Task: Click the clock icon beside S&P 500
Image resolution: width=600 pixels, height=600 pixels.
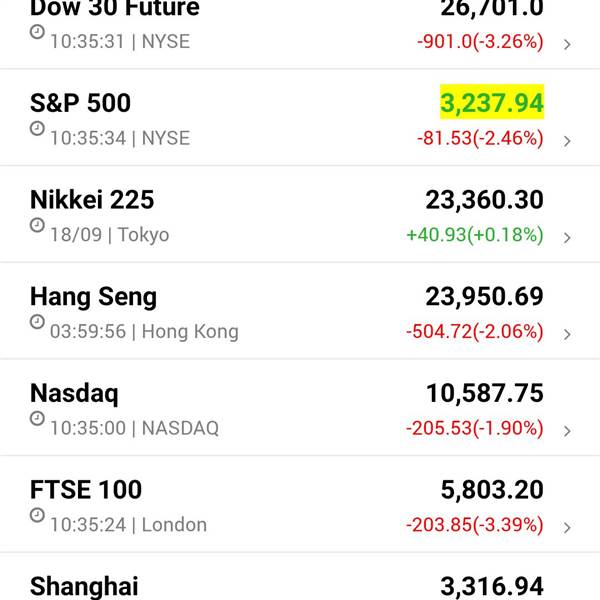Action: [x=37, y=129]
